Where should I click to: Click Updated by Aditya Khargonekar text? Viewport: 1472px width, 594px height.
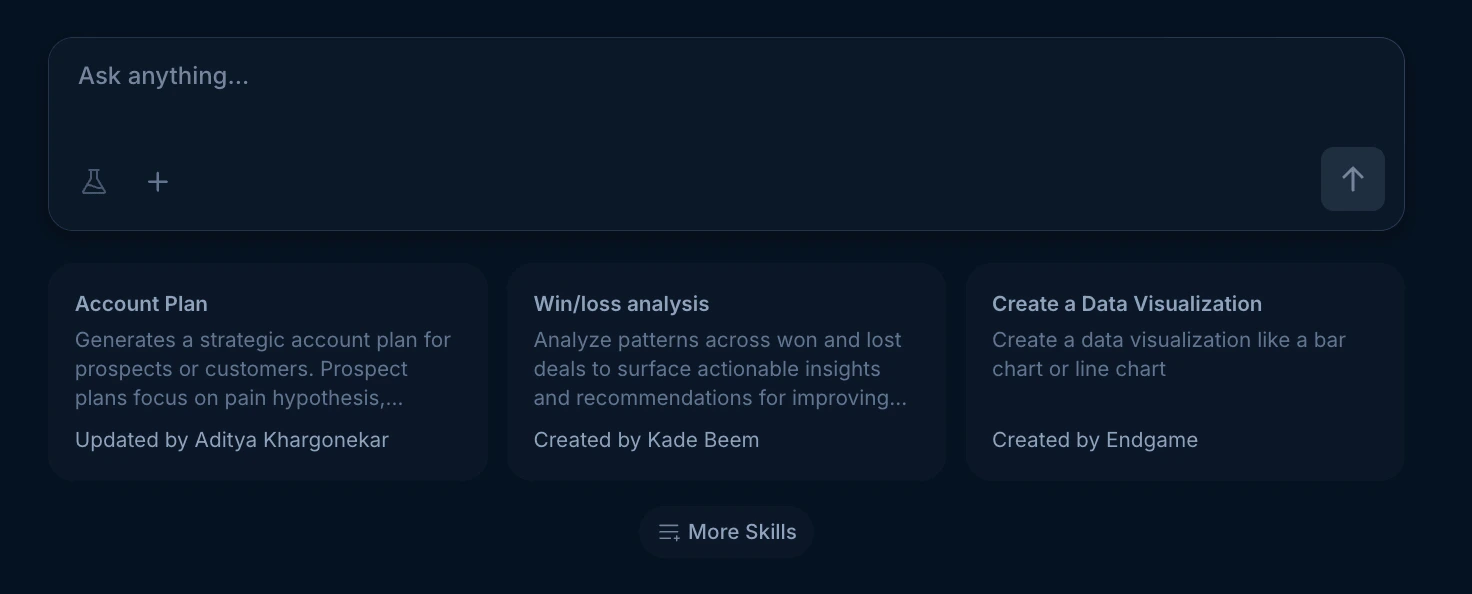231,440
